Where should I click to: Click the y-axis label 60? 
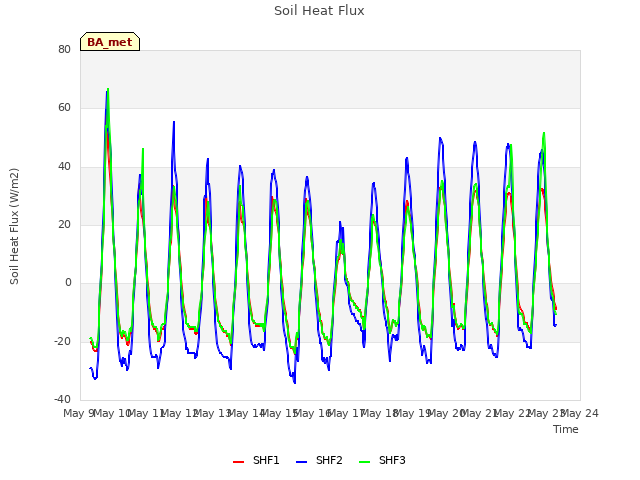tap(64, 108)
